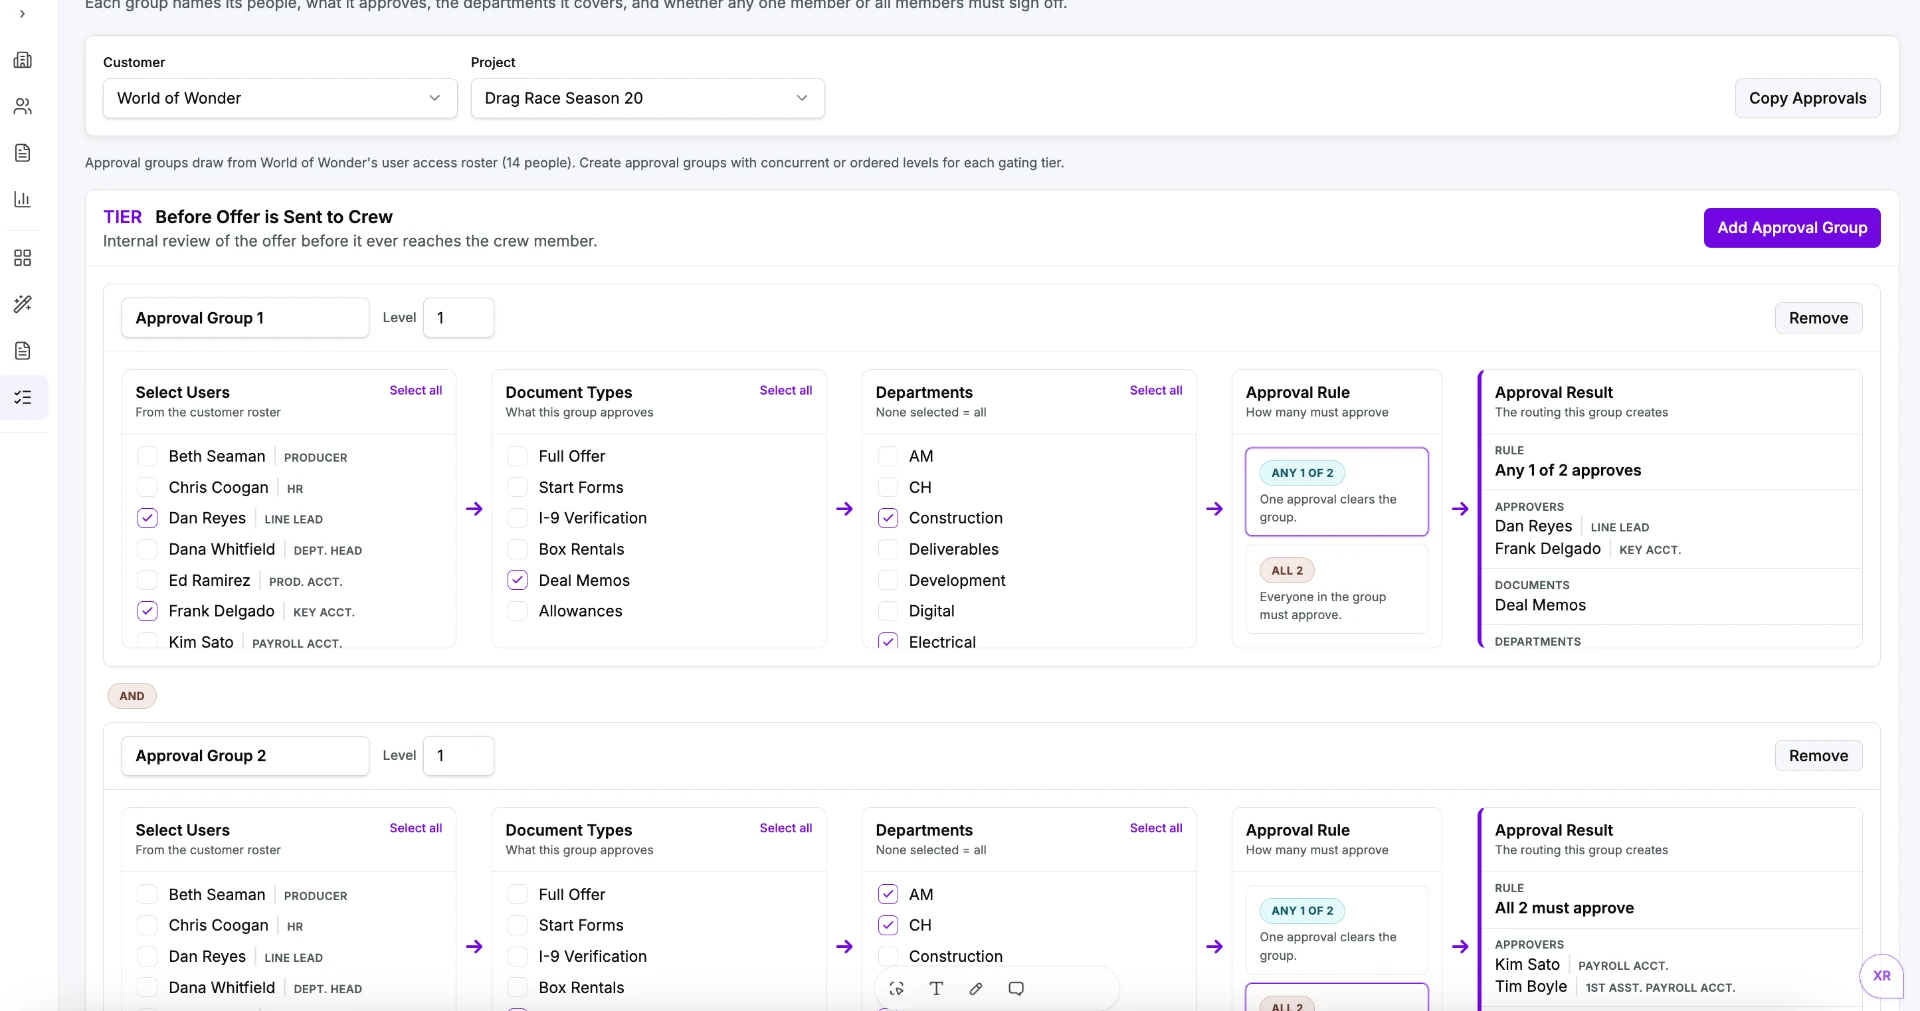Screen dimensions: 1920x1011
Task: Select all document types in Approval Group 1
Action: [x=786, y=391]
